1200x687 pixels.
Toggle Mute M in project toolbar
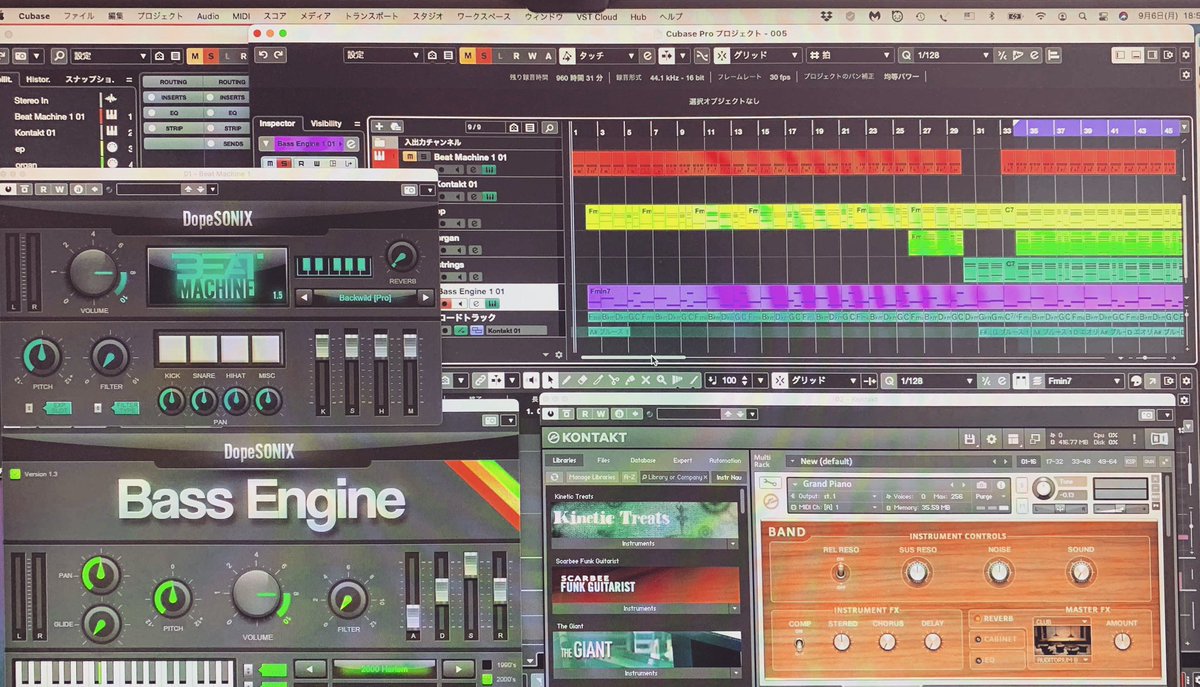click(468, 56)
